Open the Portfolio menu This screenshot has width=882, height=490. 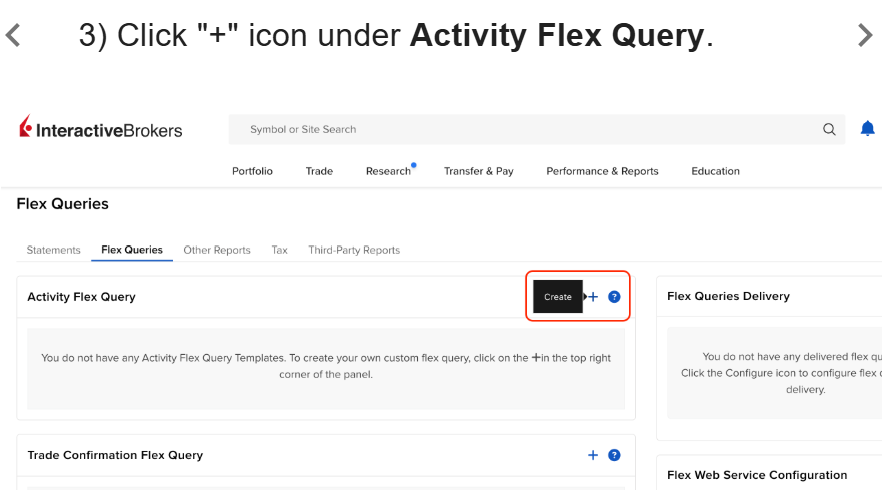(x=253, y=171)
